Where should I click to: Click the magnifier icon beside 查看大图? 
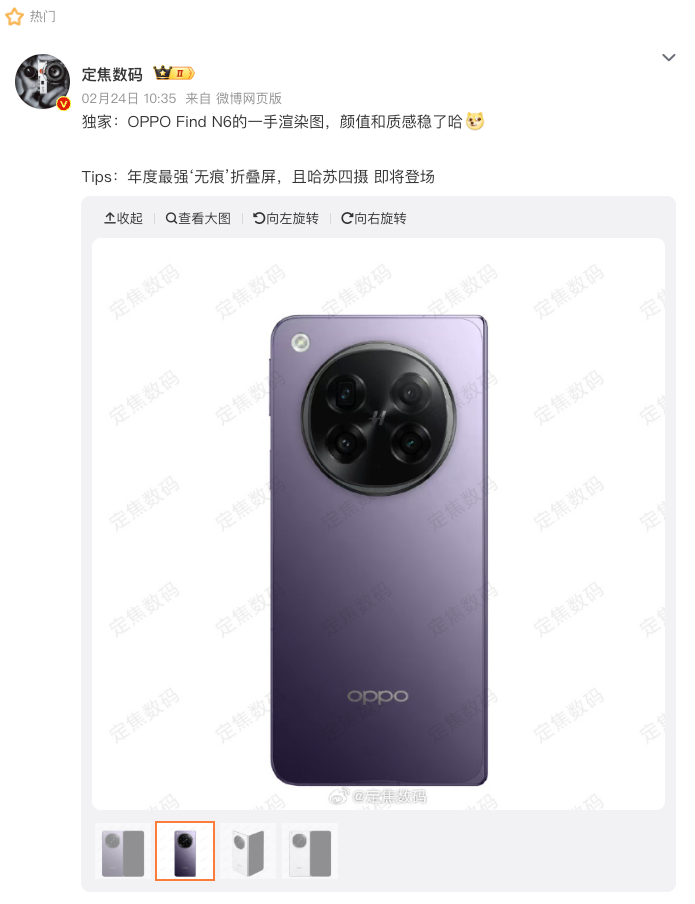(x=171, y=218)
